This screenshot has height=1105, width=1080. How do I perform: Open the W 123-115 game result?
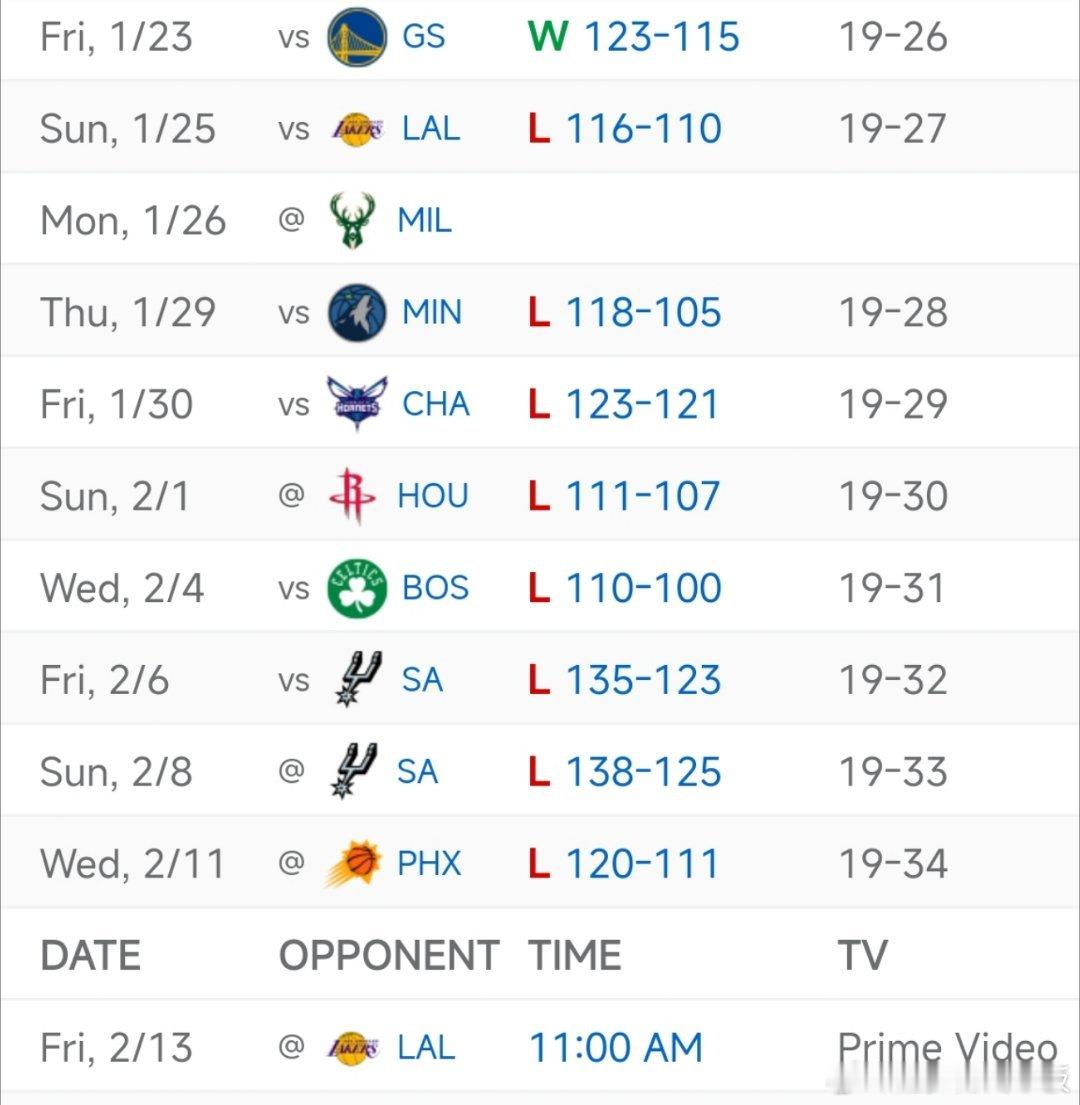(633, 37)
